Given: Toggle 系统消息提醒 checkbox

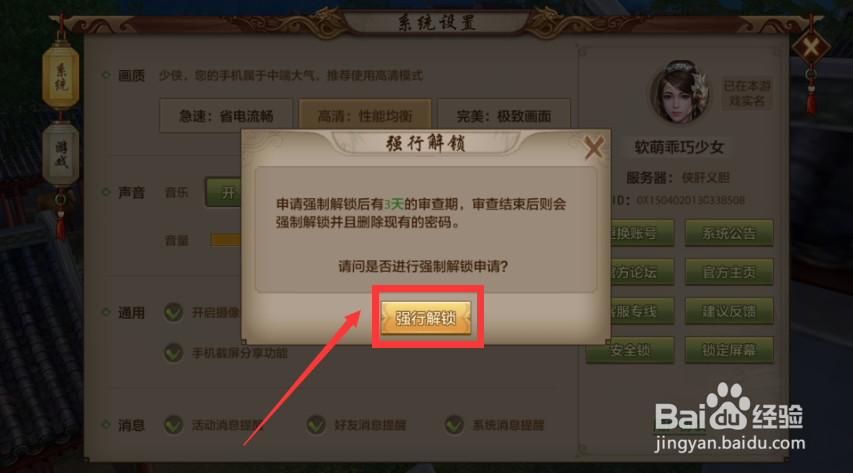Looking at the screenshot, I should point(454,425).
